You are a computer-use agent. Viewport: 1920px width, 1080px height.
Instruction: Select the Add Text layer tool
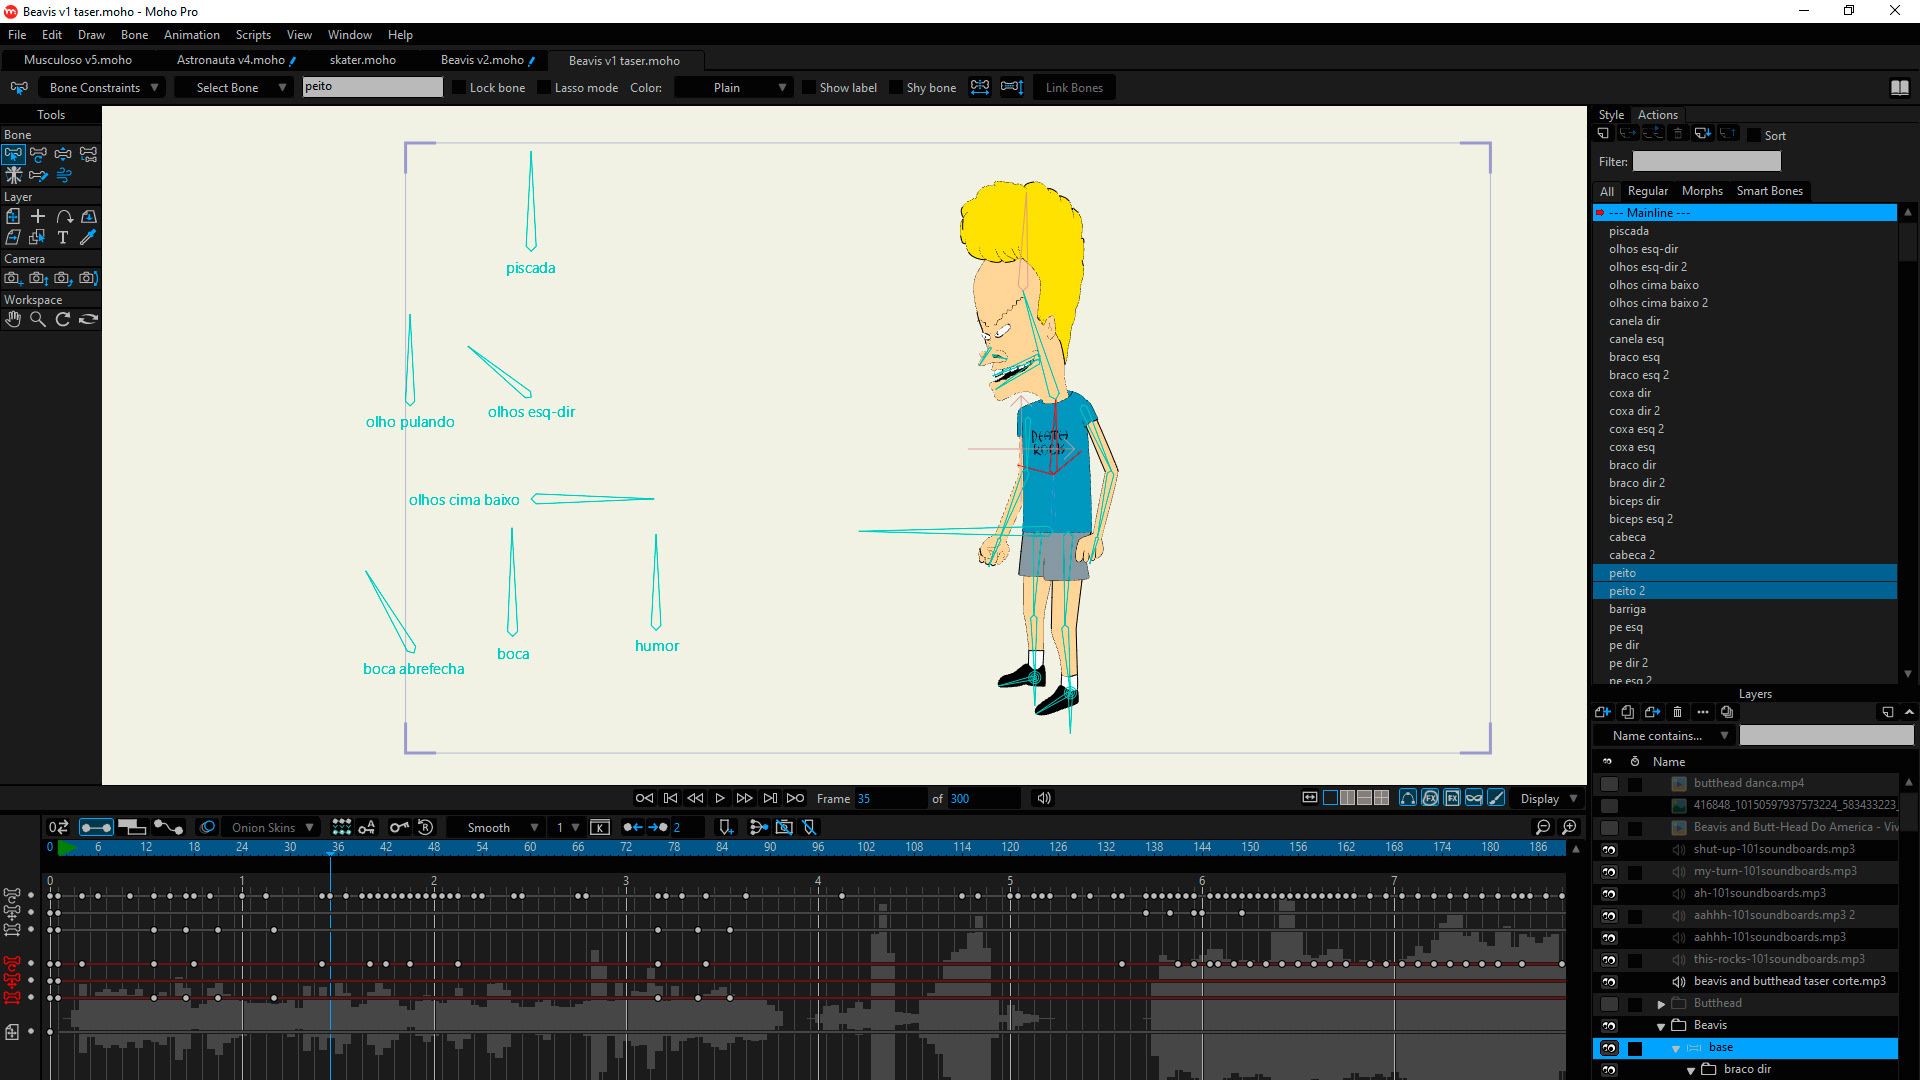click(63, 238)
